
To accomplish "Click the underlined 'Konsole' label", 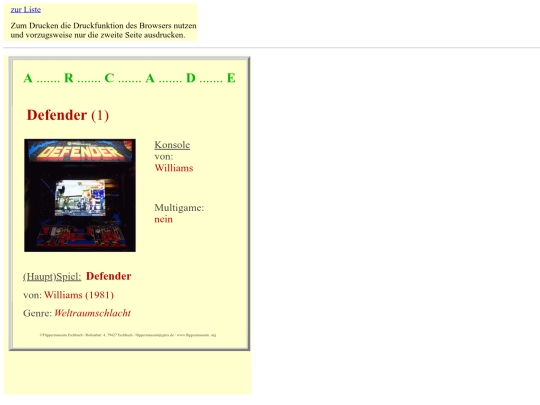I will point(172,145).
